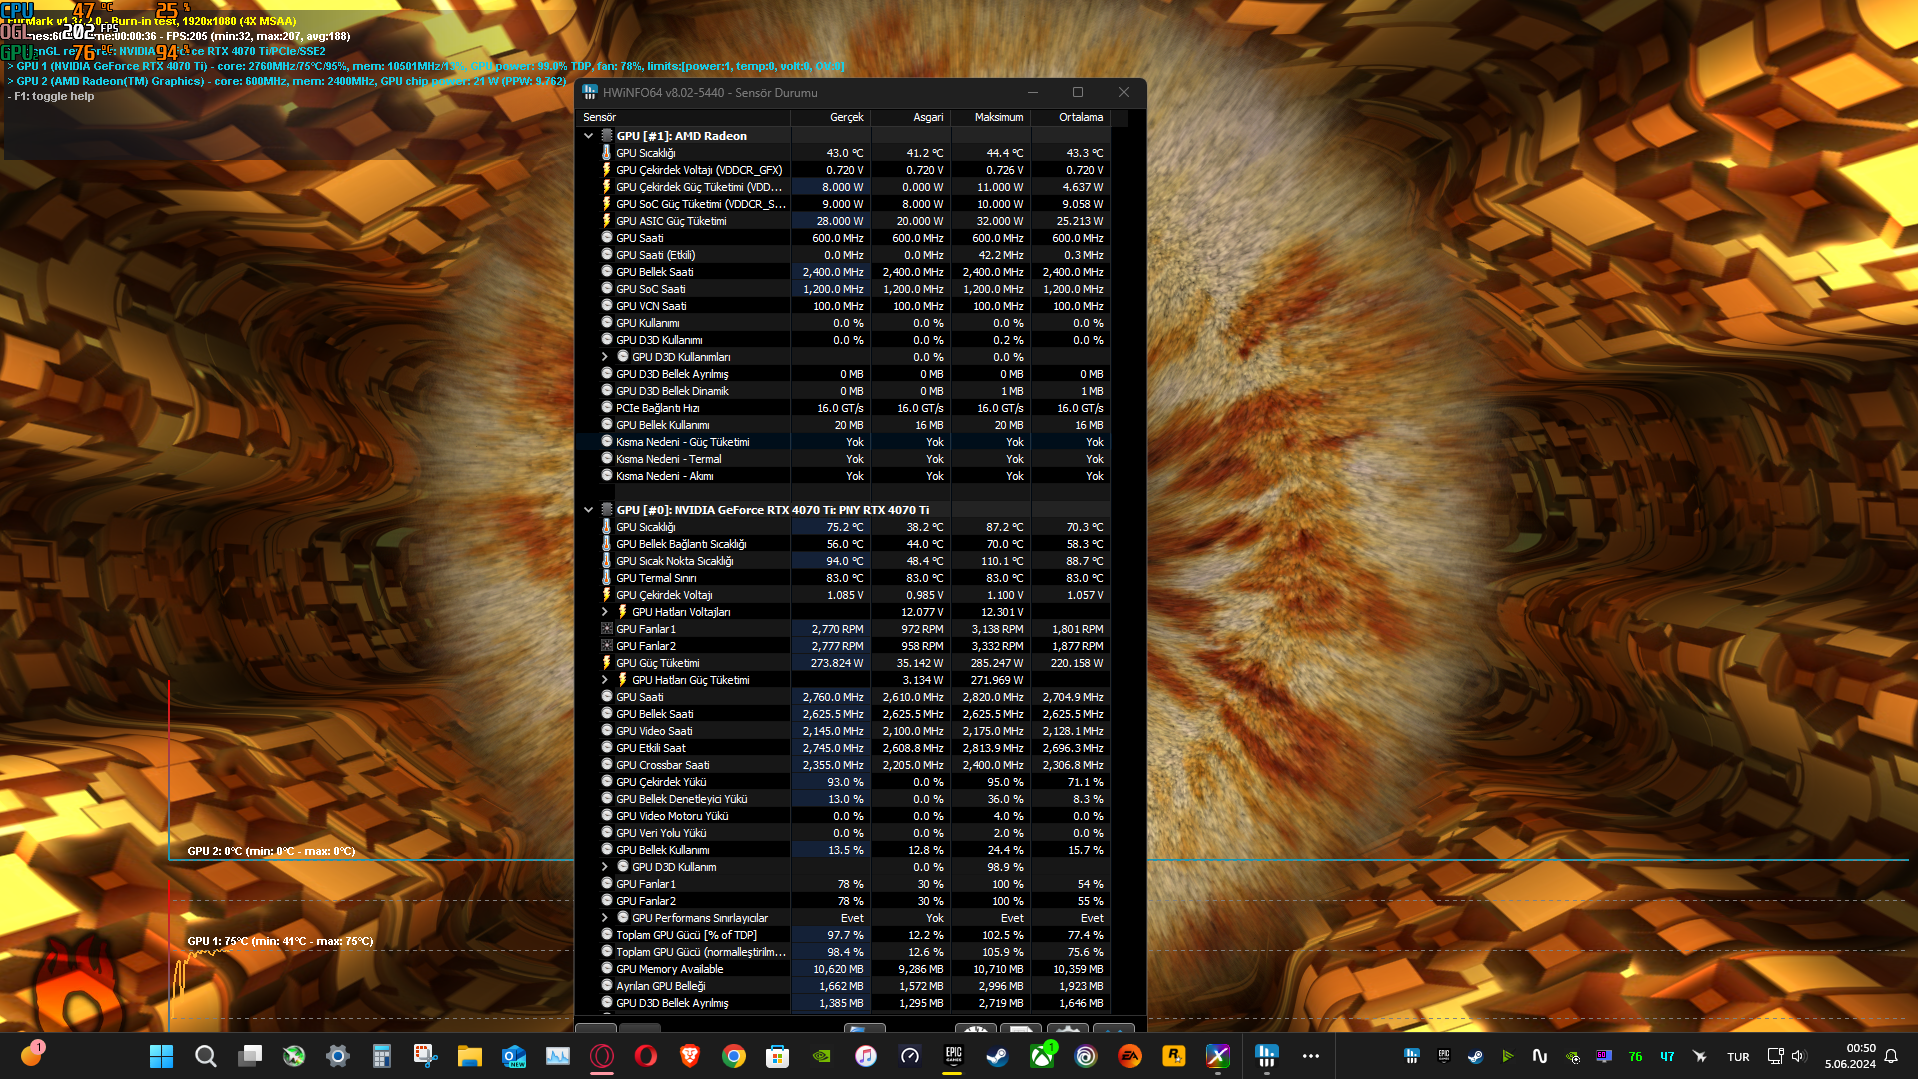The width and height of the screenshot is (1918, 1079).
Task: Open Steam from the taskbar
Action: [997, 1056]
